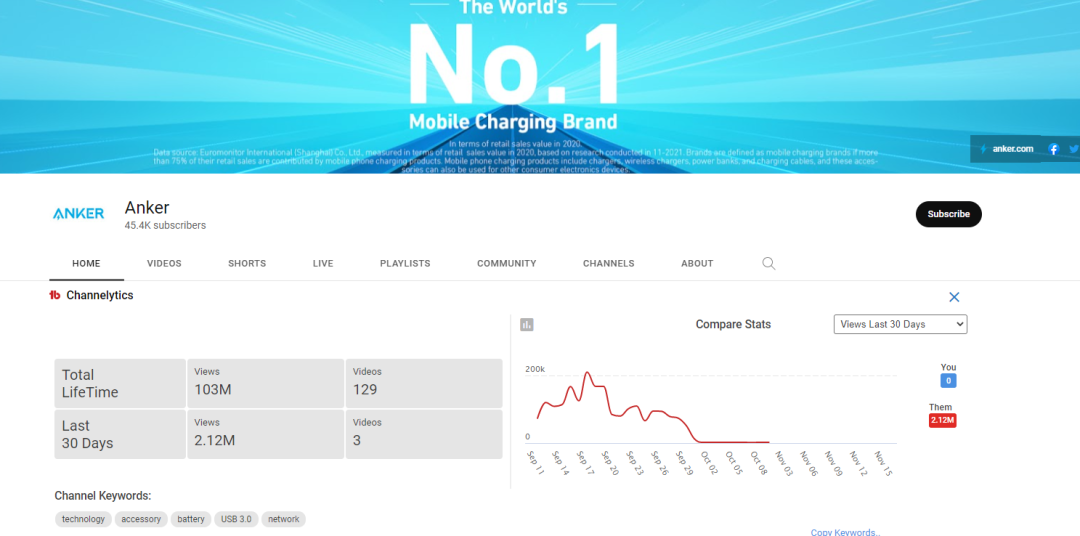Click the Sep 17 peak on the chart line

[x=587, y=373]
